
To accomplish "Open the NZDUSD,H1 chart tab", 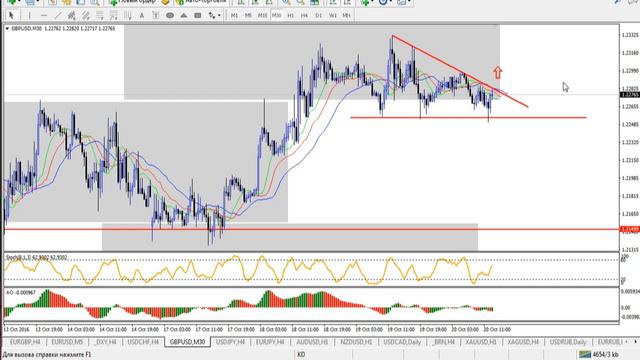I will coord(356,342).
